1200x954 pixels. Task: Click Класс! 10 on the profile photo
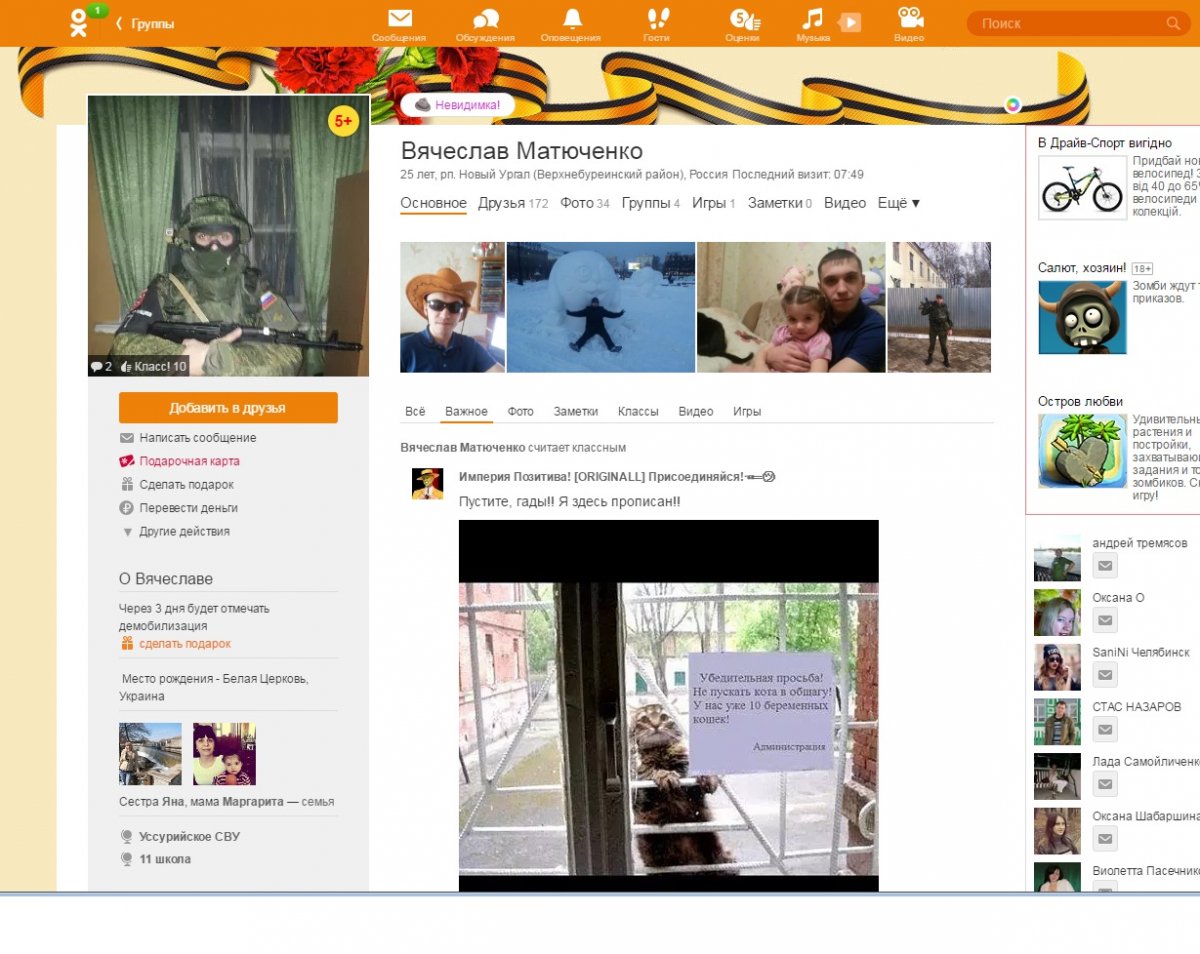[154, 366]
